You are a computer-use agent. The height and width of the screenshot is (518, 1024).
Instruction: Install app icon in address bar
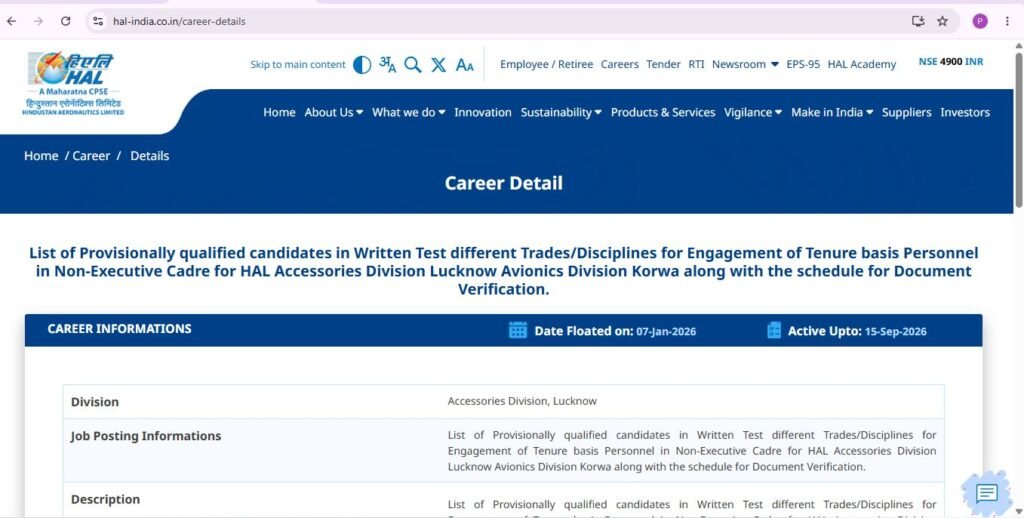click(918, 21)
